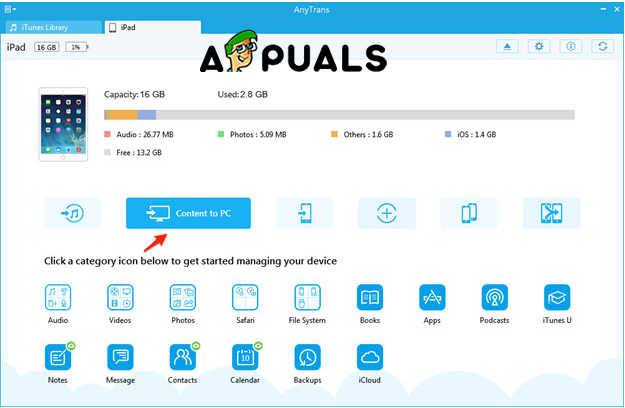The height and width of the screenshot is (408, 625).
Task: Open the Videos category
Action: tap(120, 297)
